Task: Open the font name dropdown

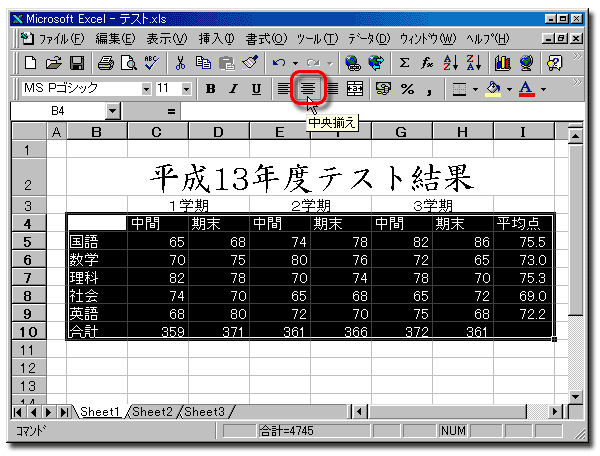Action: pos(146,89)
